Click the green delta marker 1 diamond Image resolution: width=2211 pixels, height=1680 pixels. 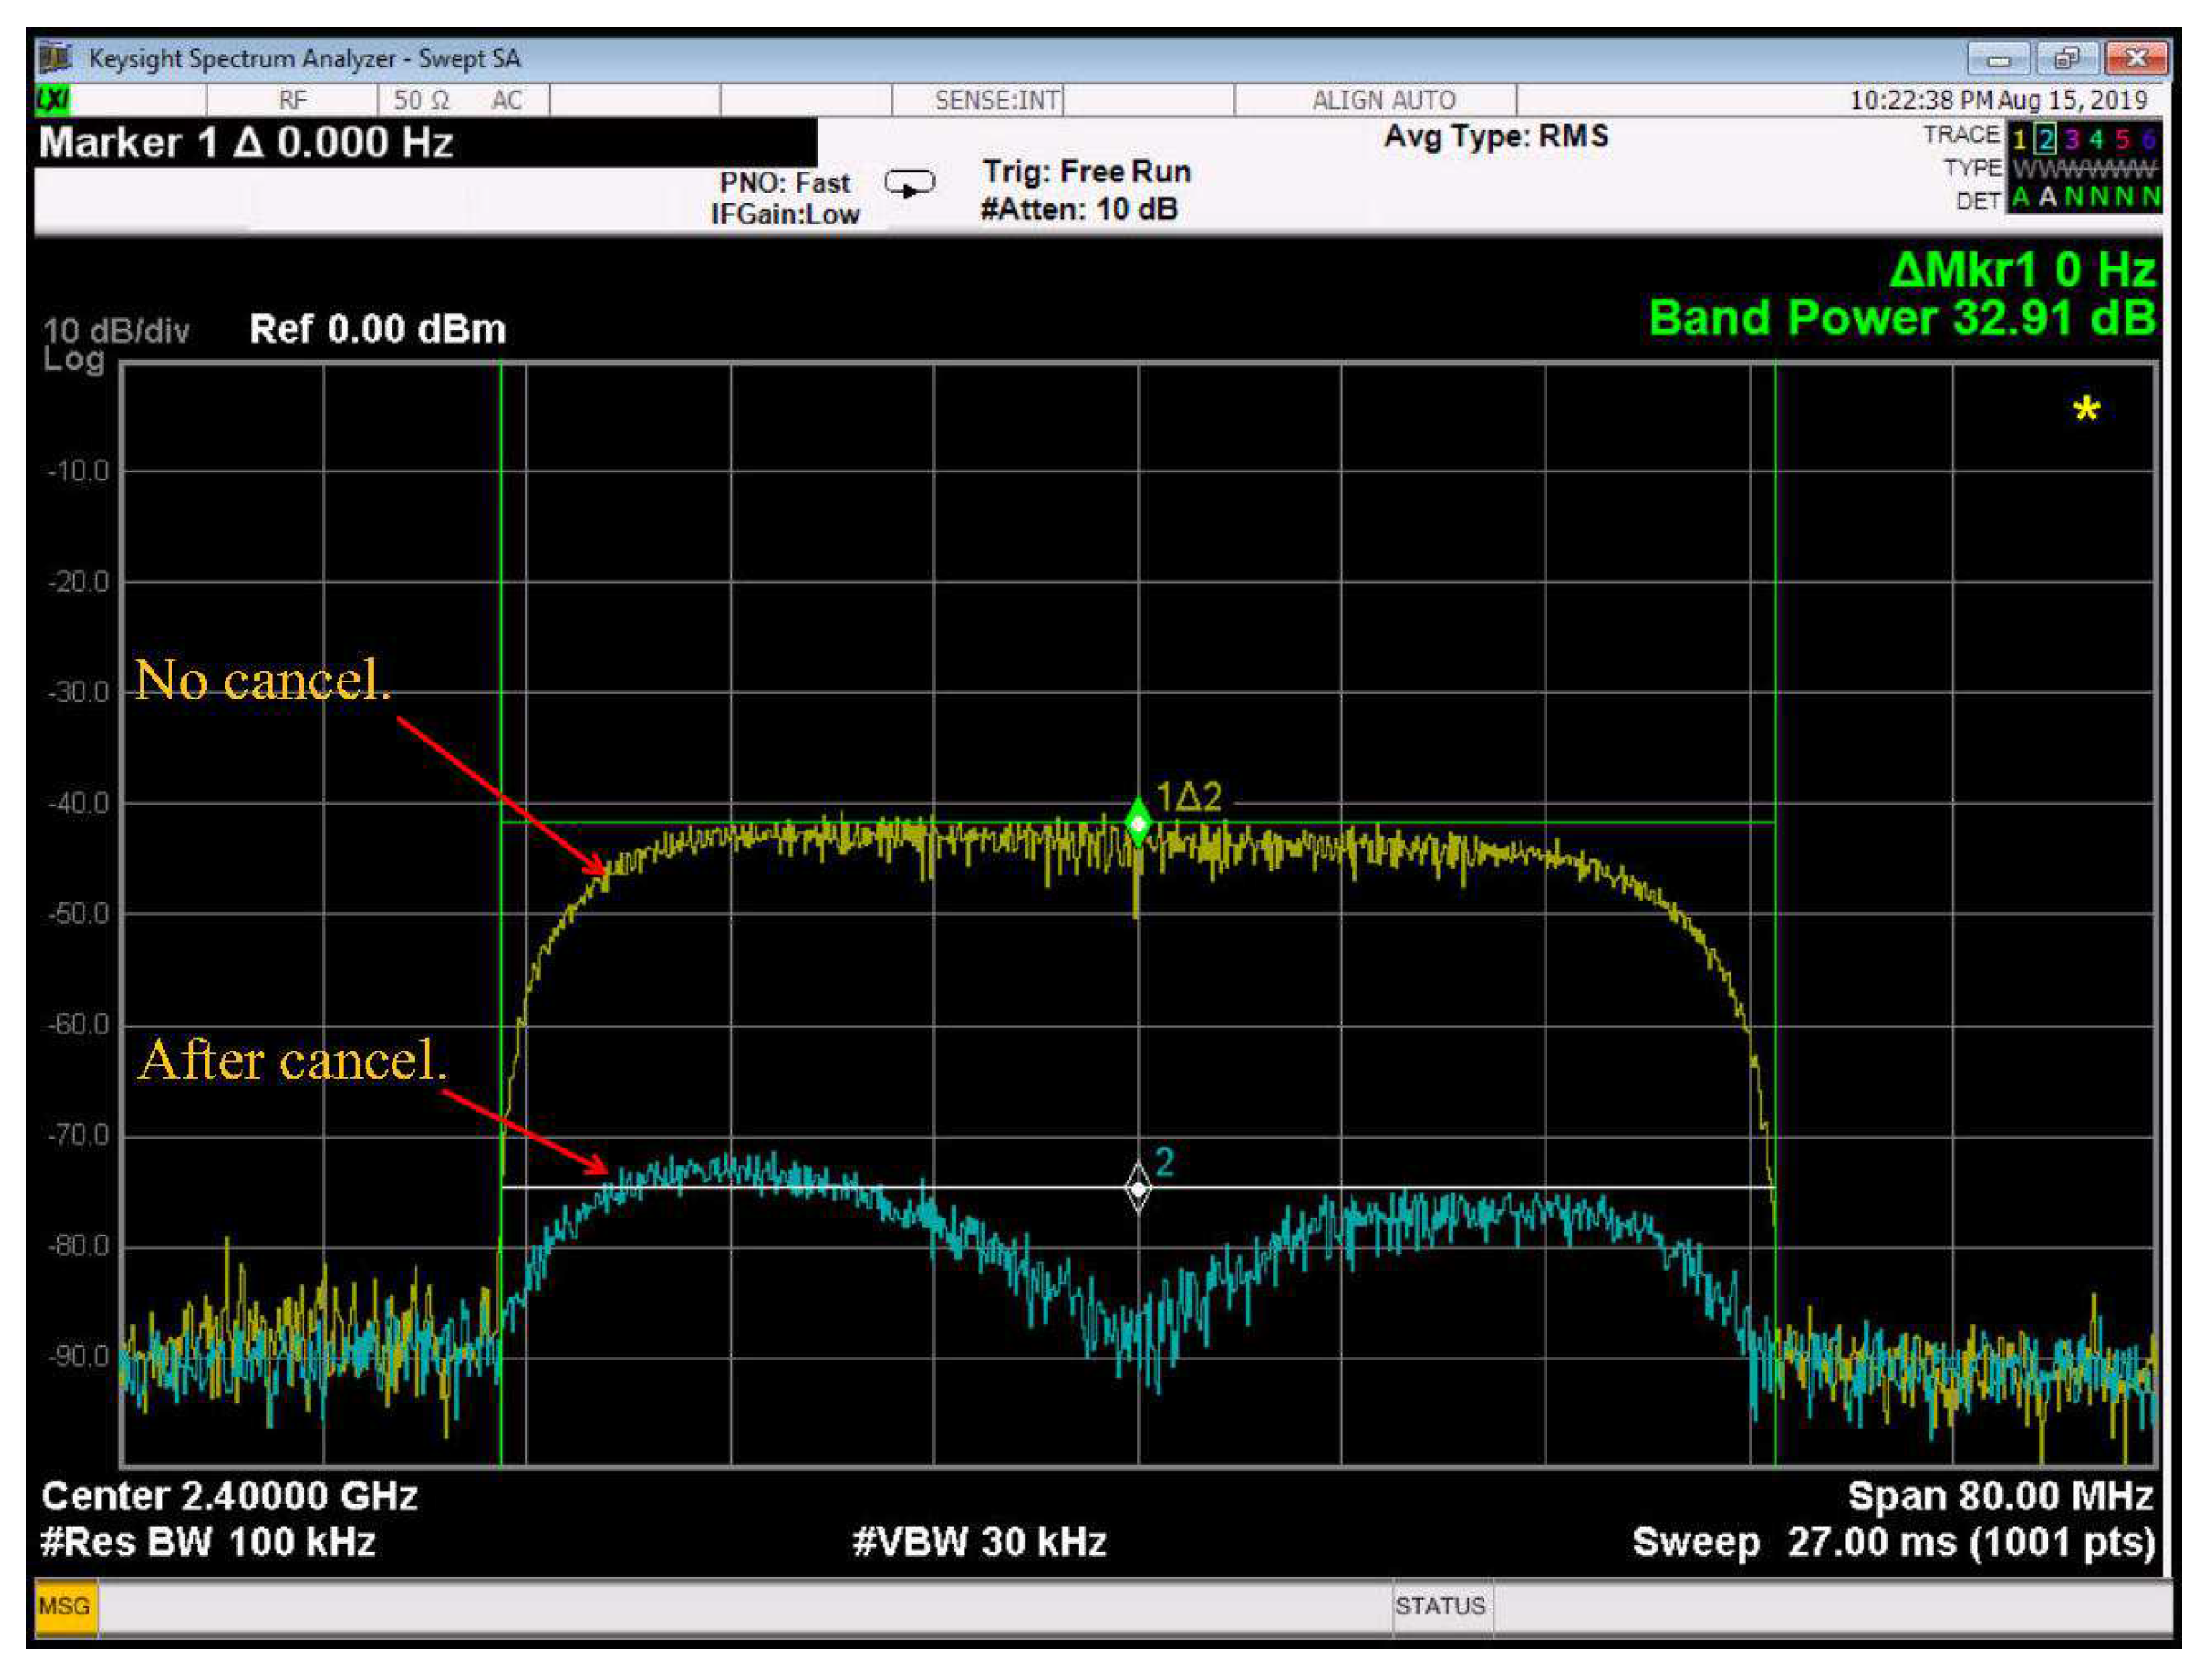pyautogui.click(x=1138, y=823)
